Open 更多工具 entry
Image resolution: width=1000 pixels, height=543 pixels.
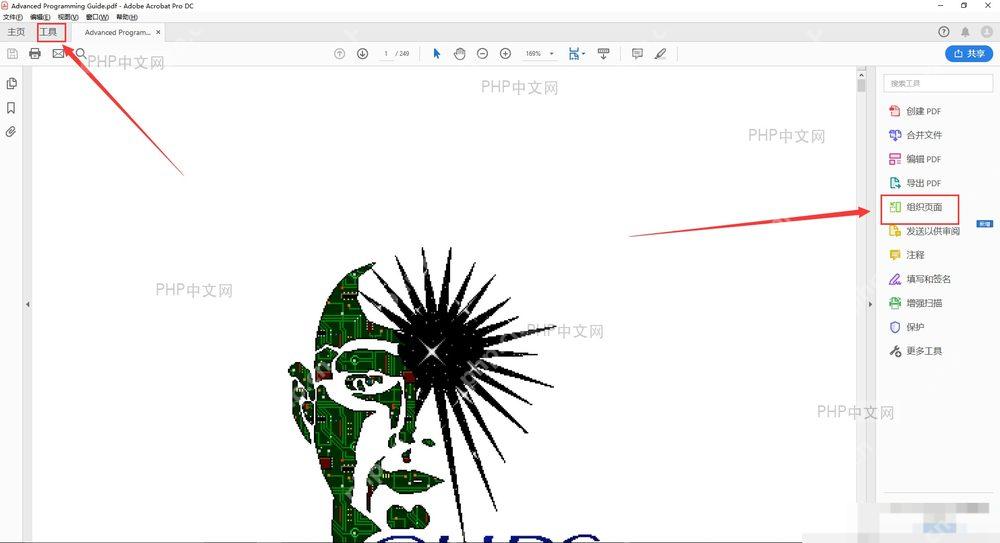pos(915,351)
